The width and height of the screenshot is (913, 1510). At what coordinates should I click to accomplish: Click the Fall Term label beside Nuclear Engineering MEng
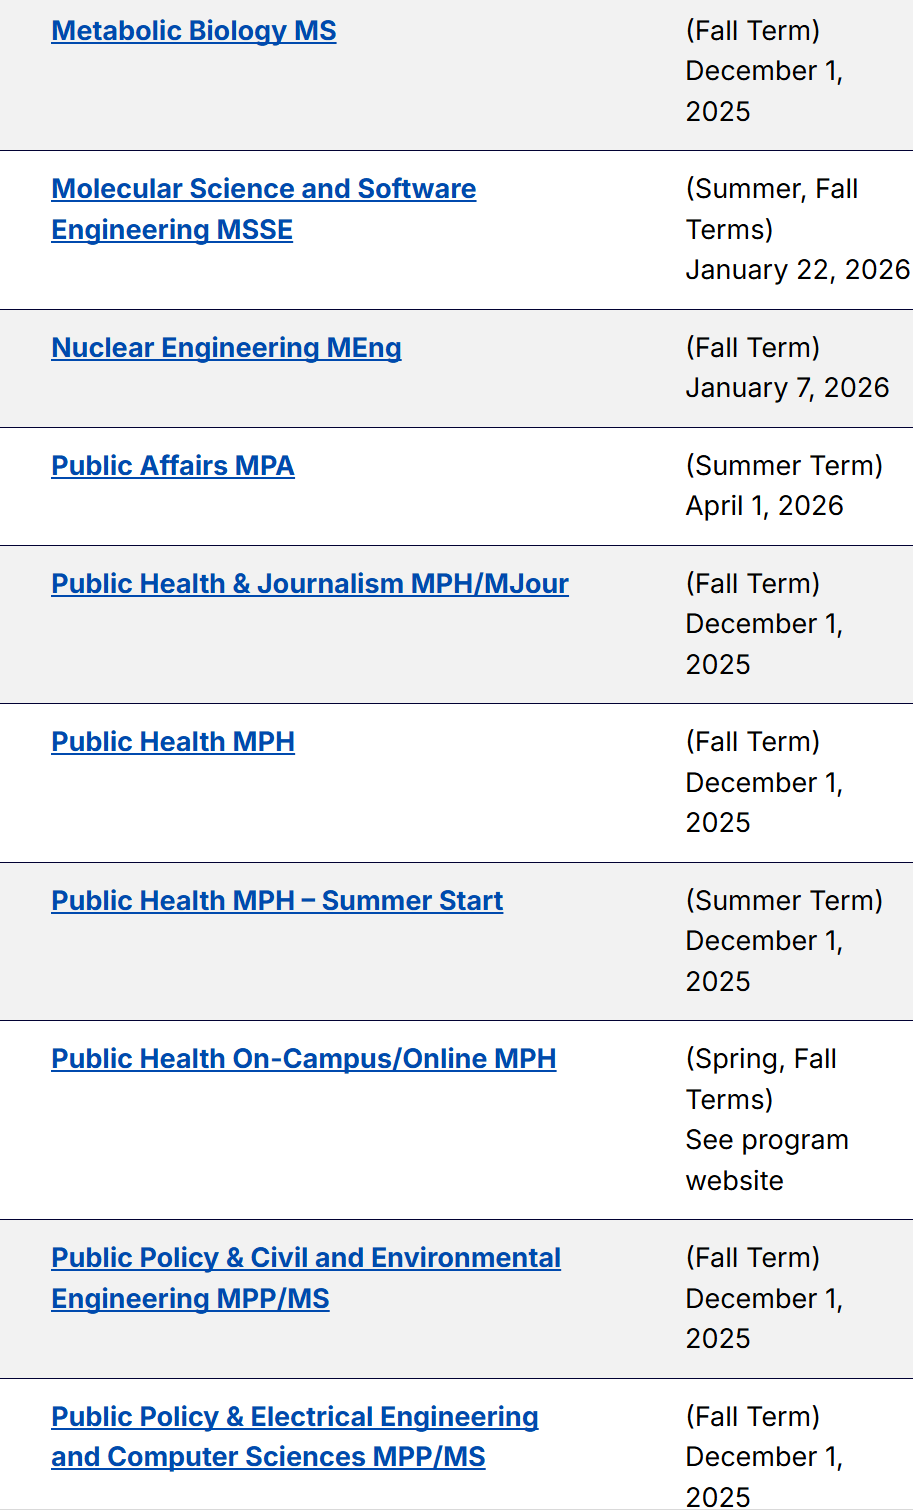click(752, 348)
